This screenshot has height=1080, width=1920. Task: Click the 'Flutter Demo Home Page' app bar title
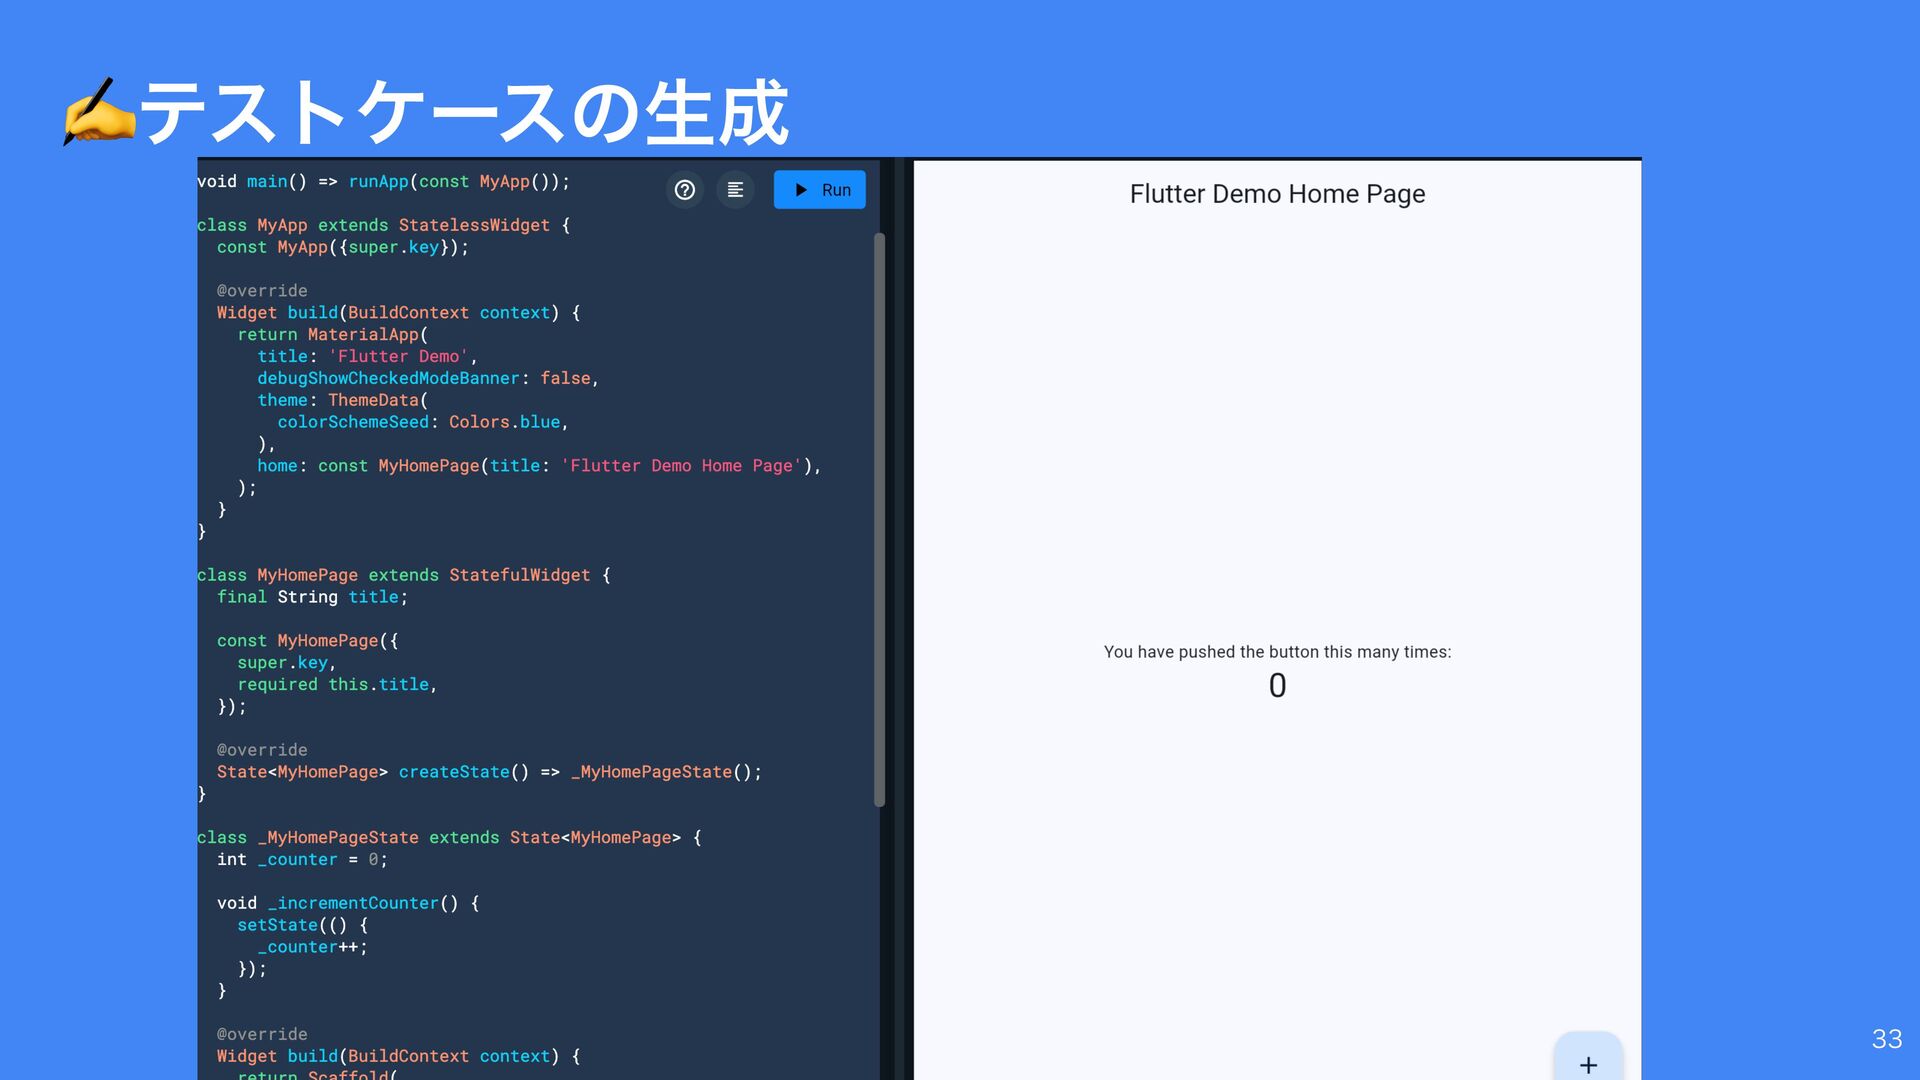click(x=1277, y=194)
